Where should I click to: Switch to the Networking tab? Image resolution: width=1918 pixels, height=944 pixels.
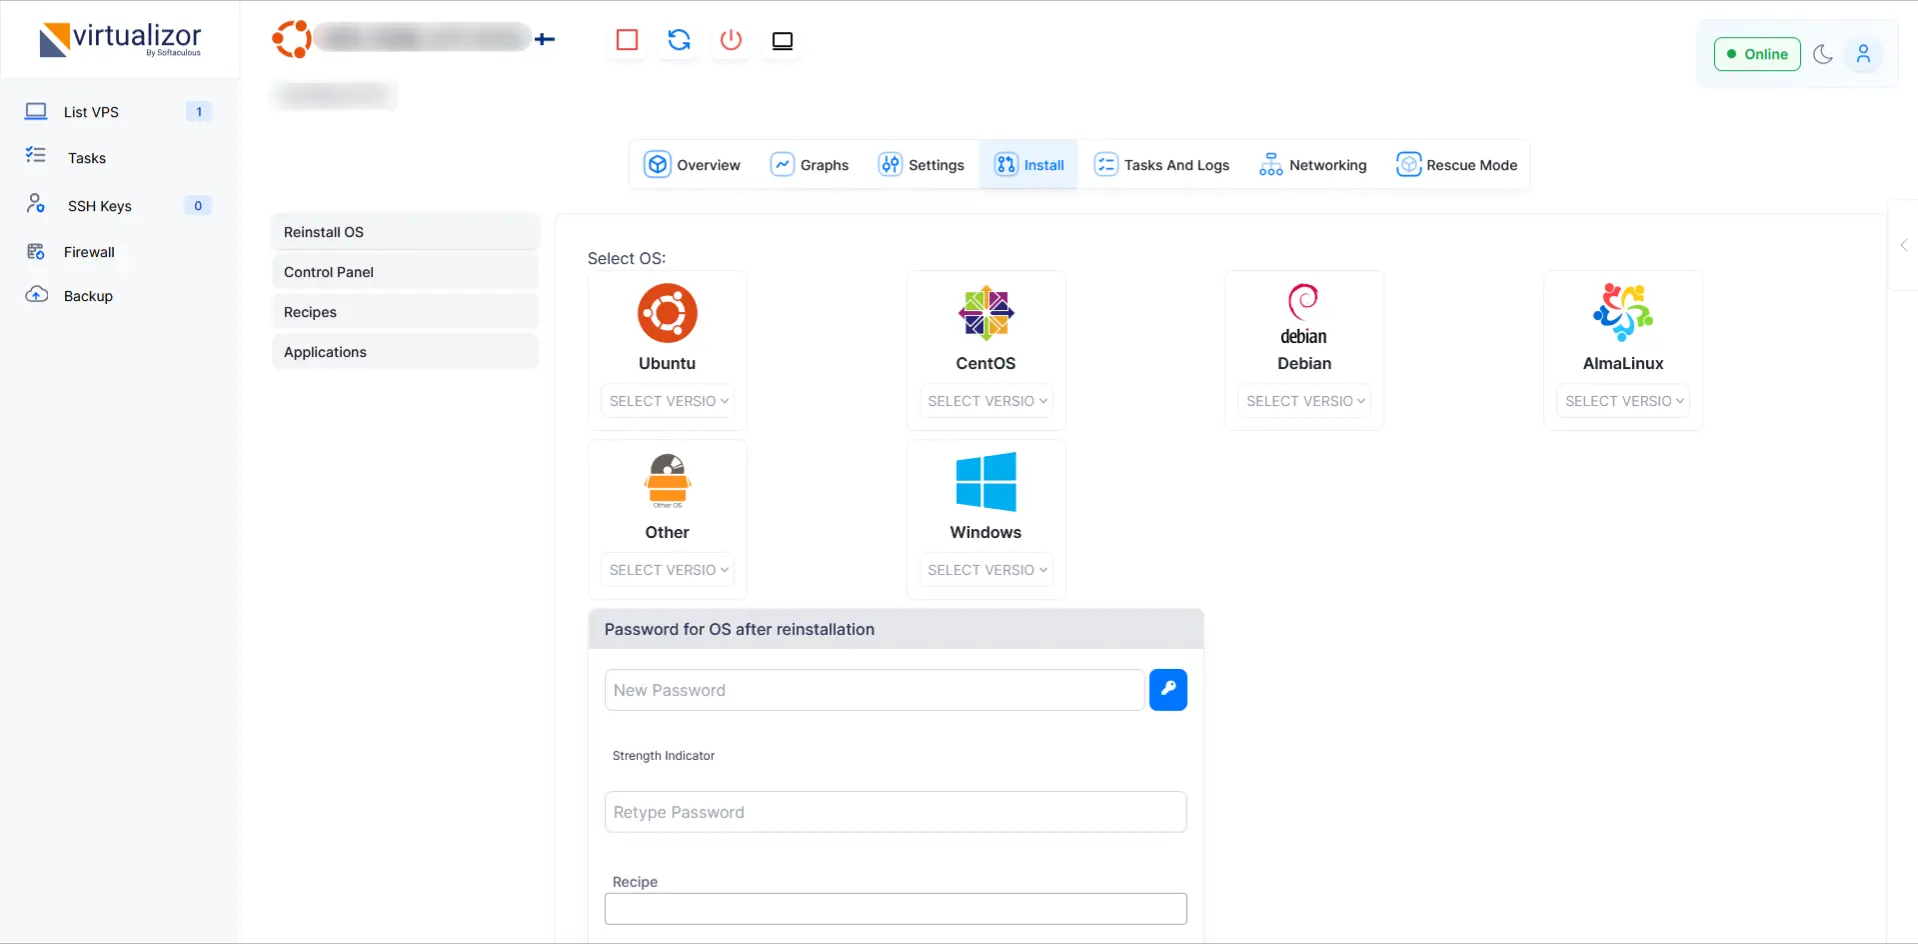click(x=1313, y=165)
